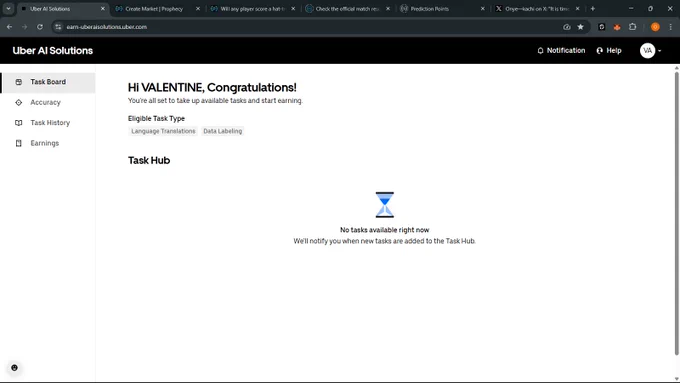This screenshot has height=383, width=680.
Task: Select the Language Translations tag
Action: [163, 131]
